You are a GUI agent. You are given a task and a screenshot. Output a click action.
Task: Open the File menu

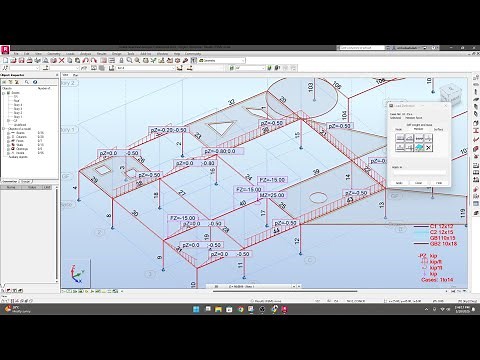16,54
